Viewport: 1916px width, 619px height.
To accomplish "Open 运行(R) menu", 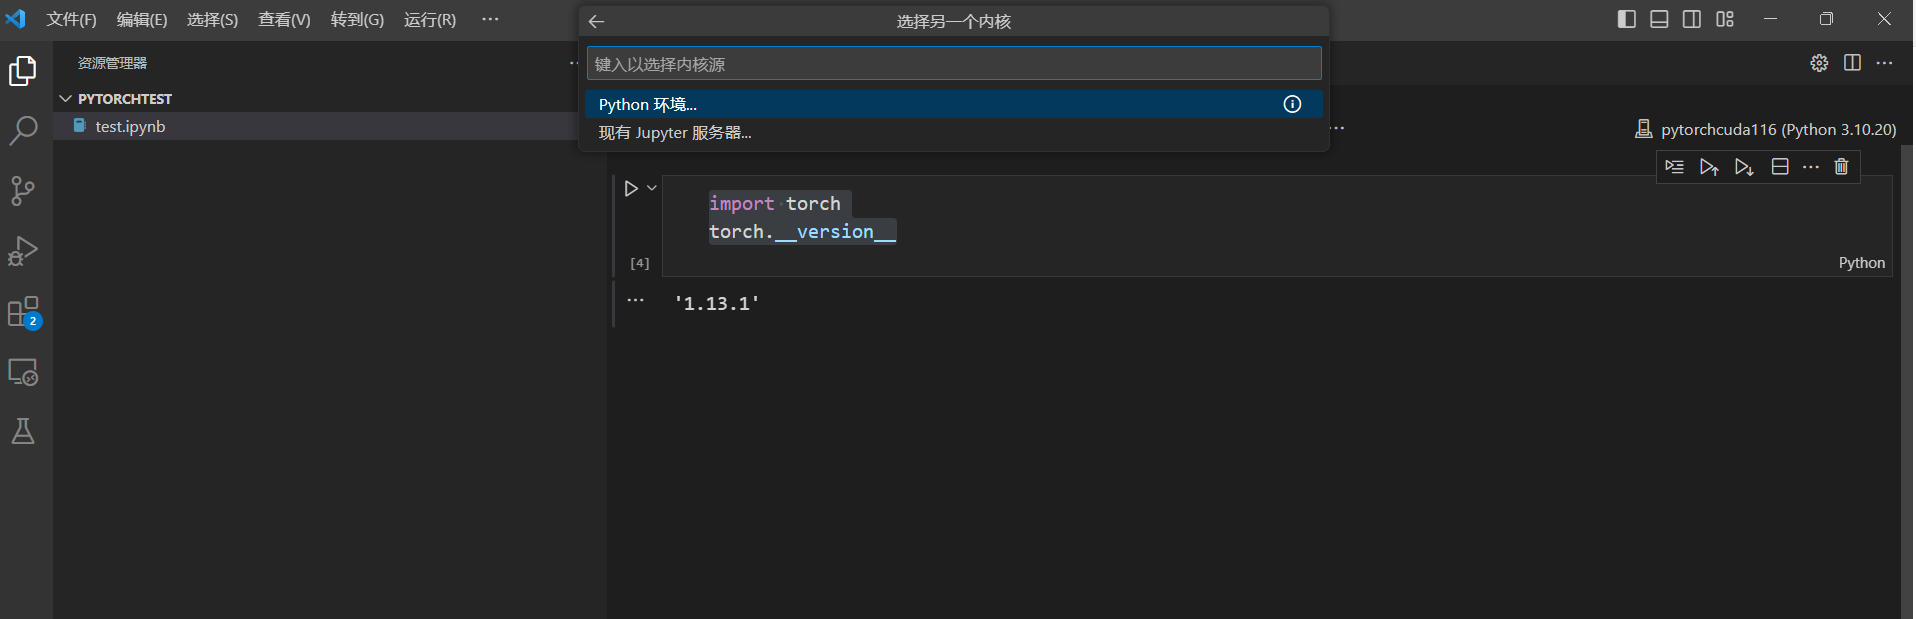I will (x=430, y=20).
